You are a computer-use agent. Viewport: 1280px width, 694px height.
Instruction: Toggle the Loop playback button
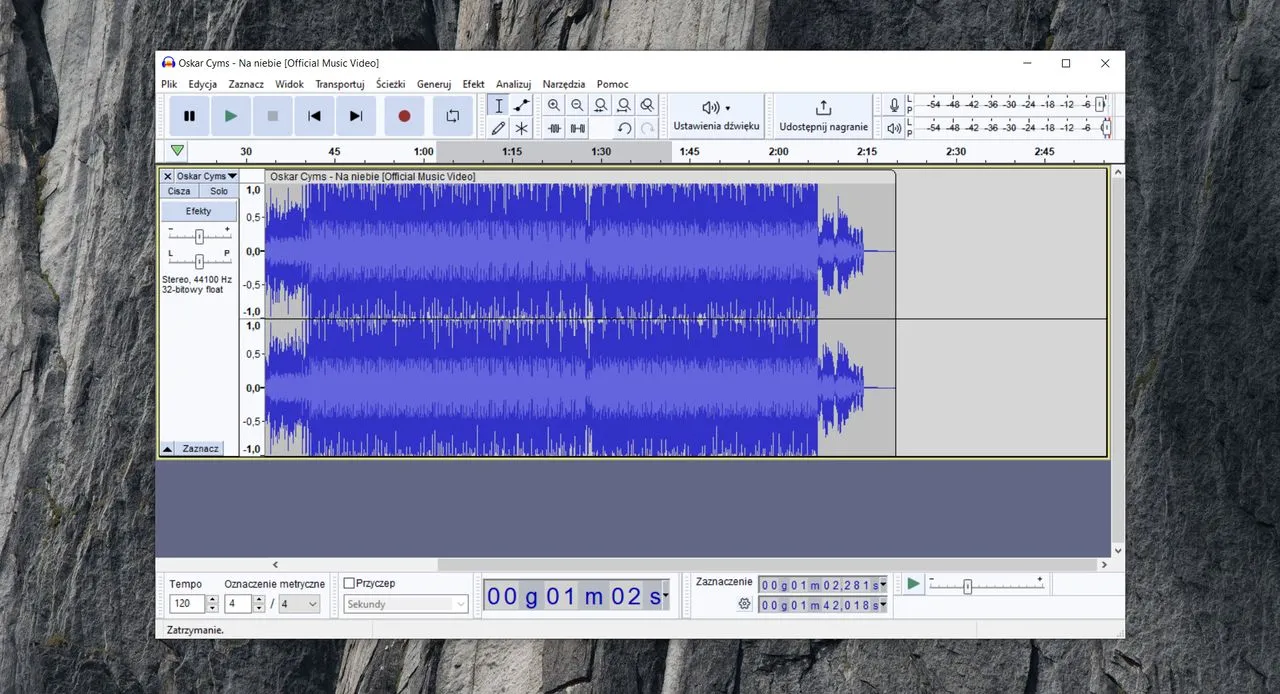pyautogui.click(x=452, y=116)
